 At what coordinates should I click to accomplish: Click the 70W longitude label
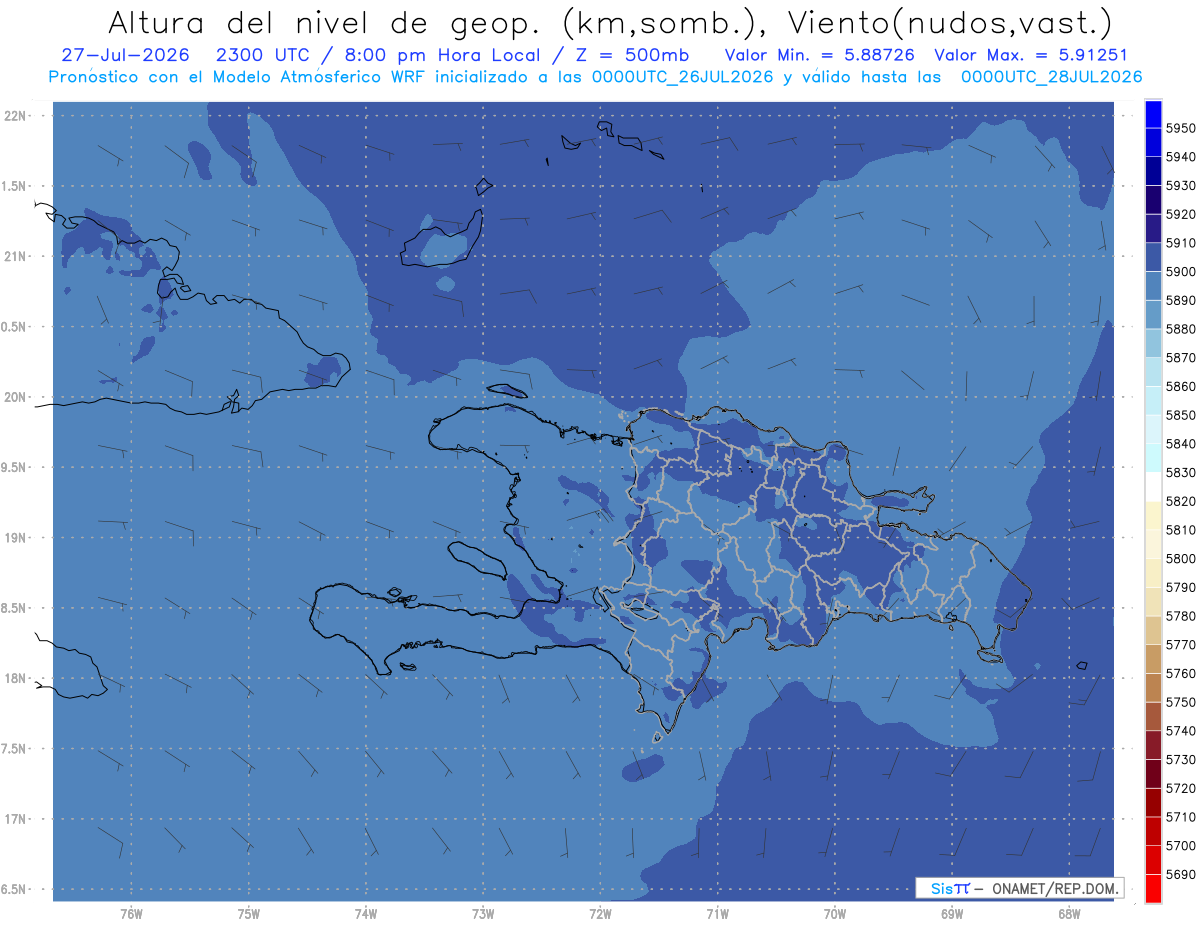[x=835, y=913]
